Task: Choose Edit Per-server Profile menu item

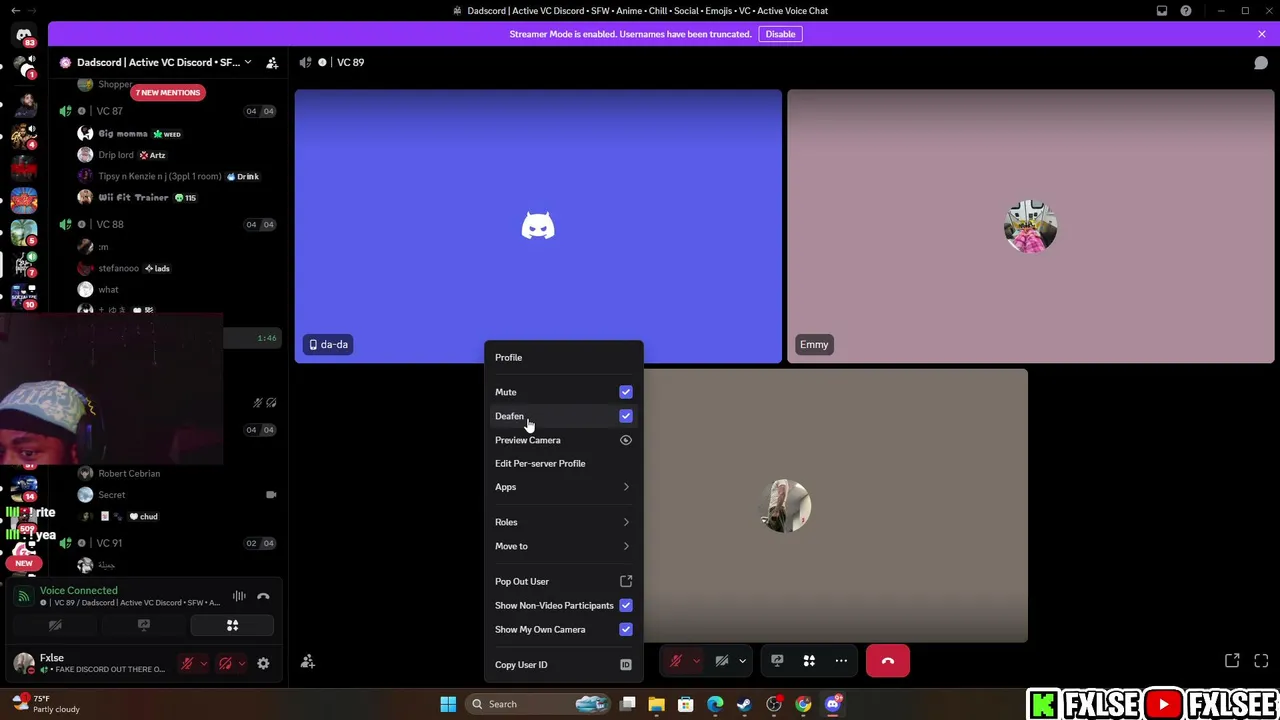Action: (564, 463)
